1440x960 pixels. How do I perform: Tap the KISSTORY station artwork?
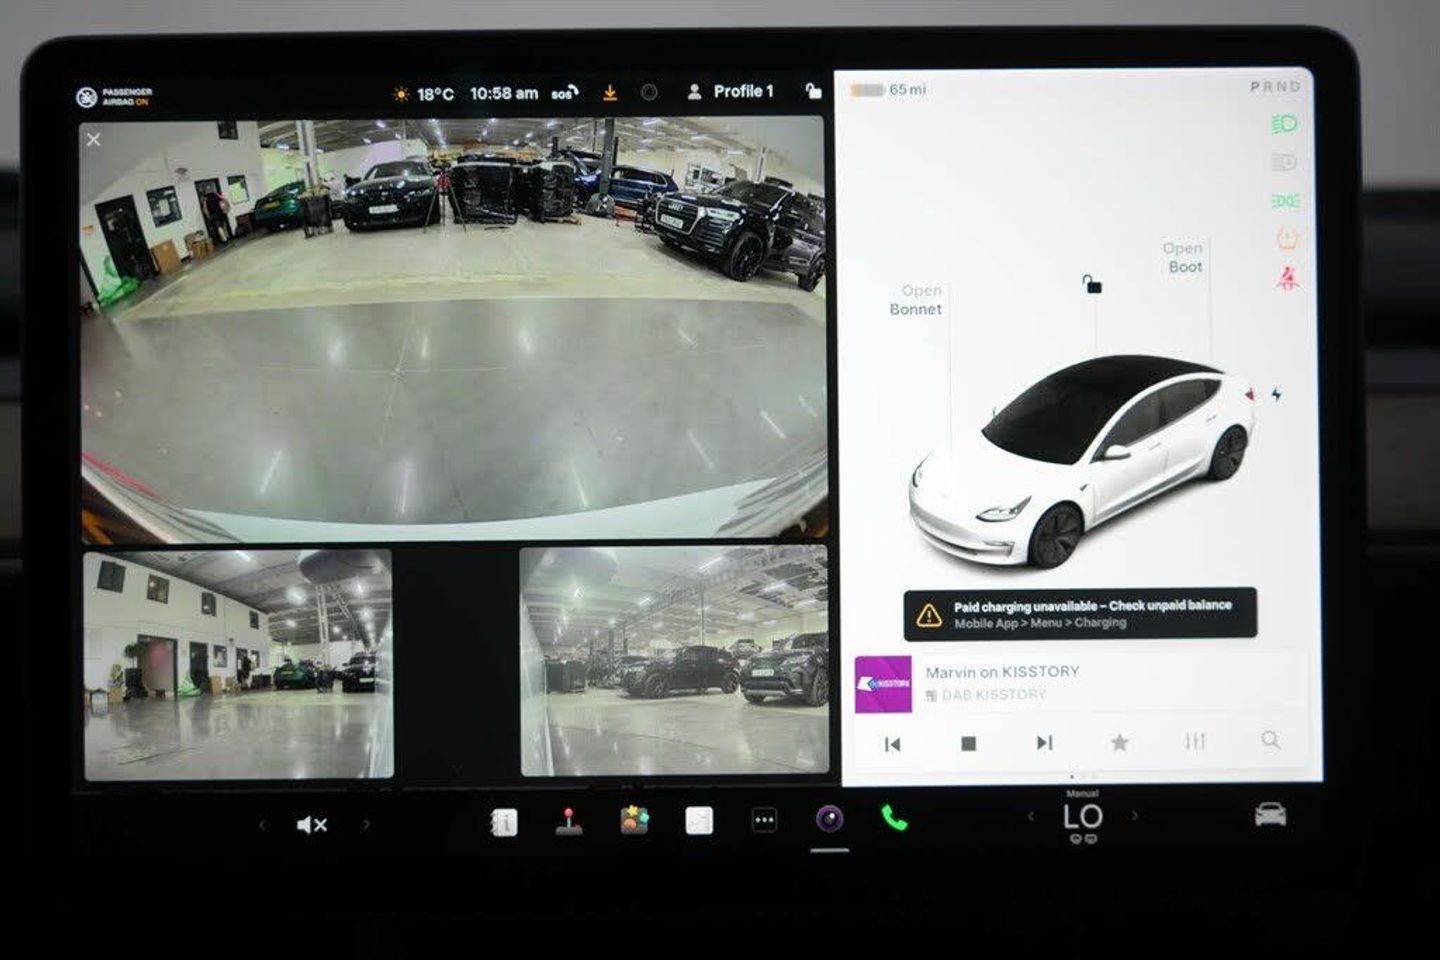click(883, 684)
